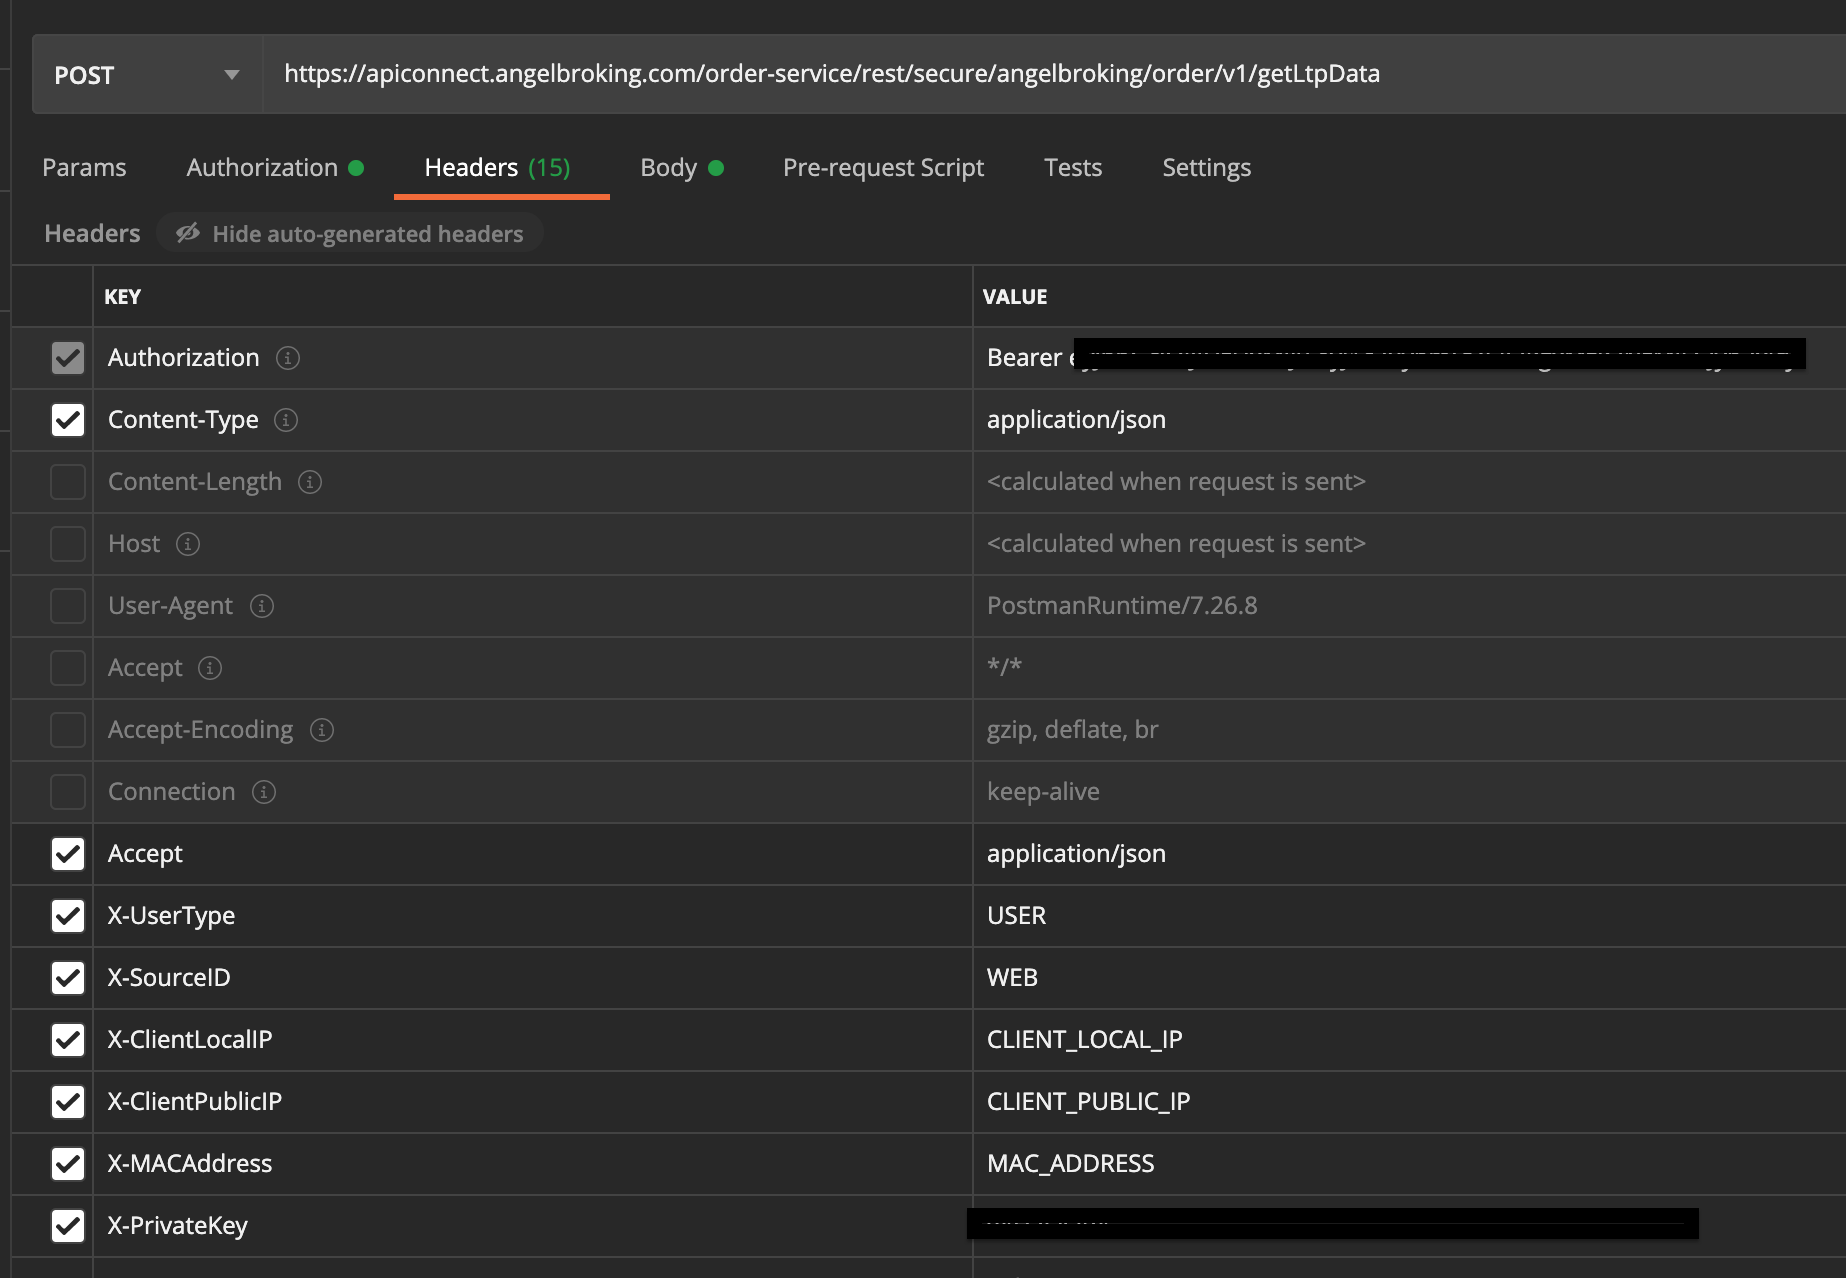Screen dimensions: 1846x1278
Task: Toggle the Content-Length header checkbox
Action: (68, 482)
